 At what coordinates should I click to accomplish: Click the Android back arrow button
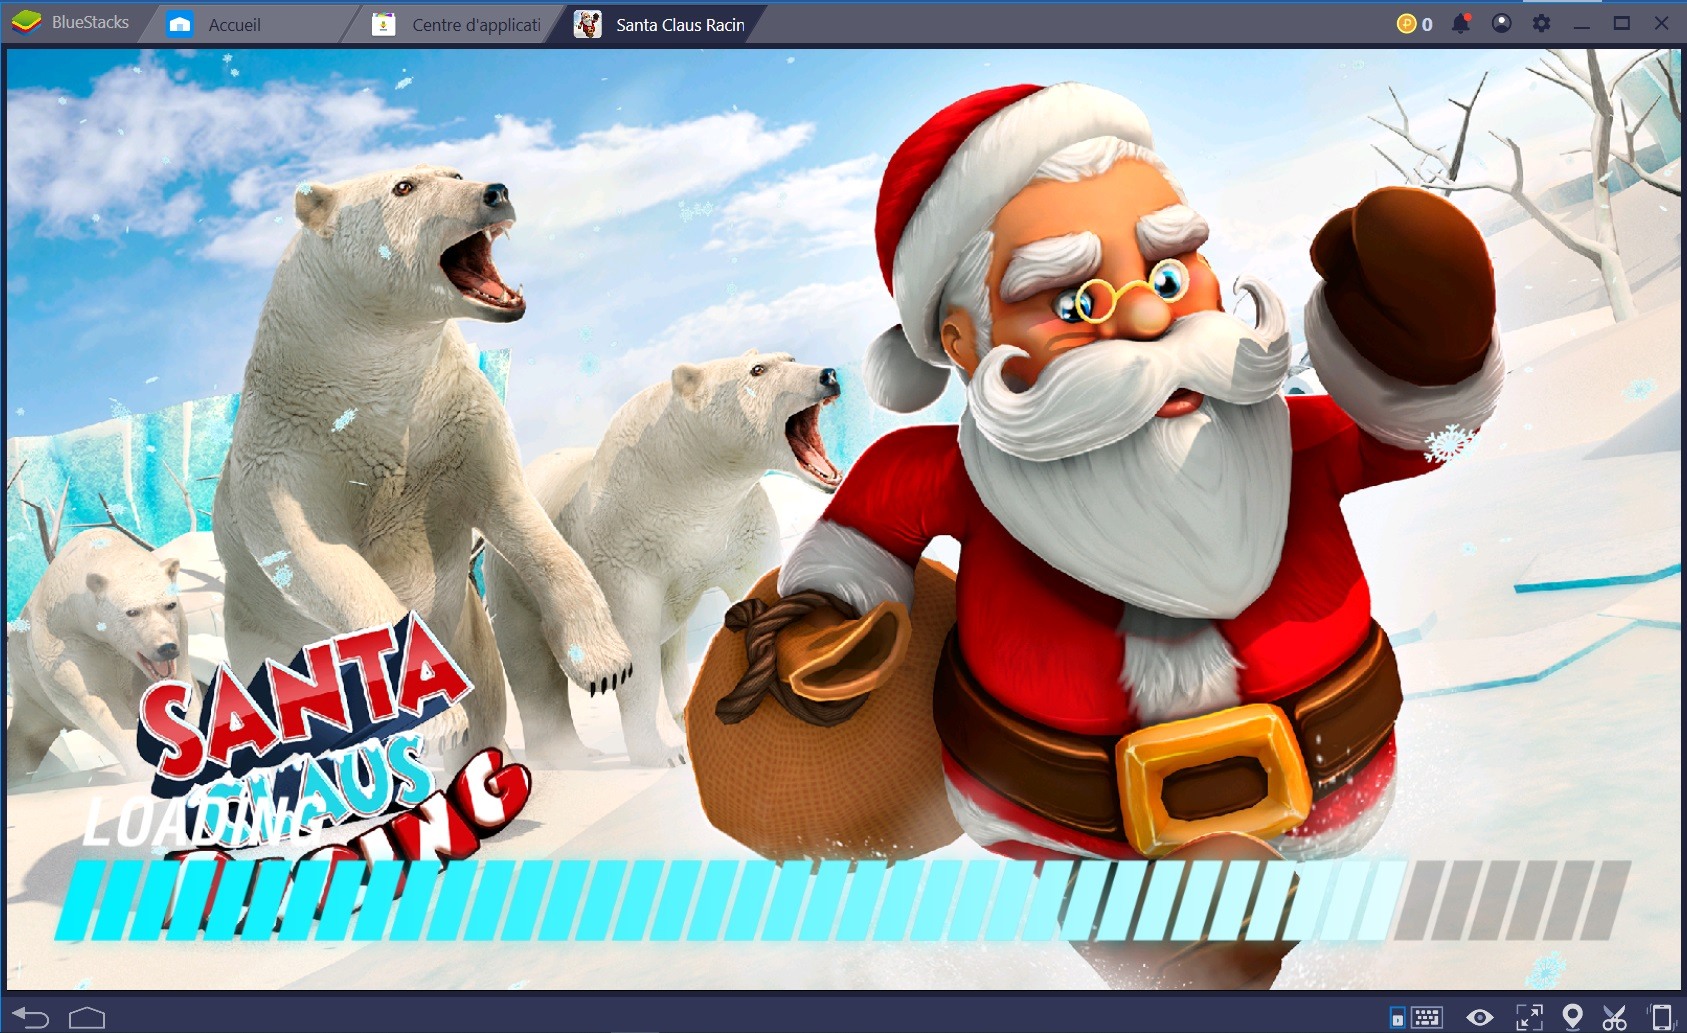30,1018
